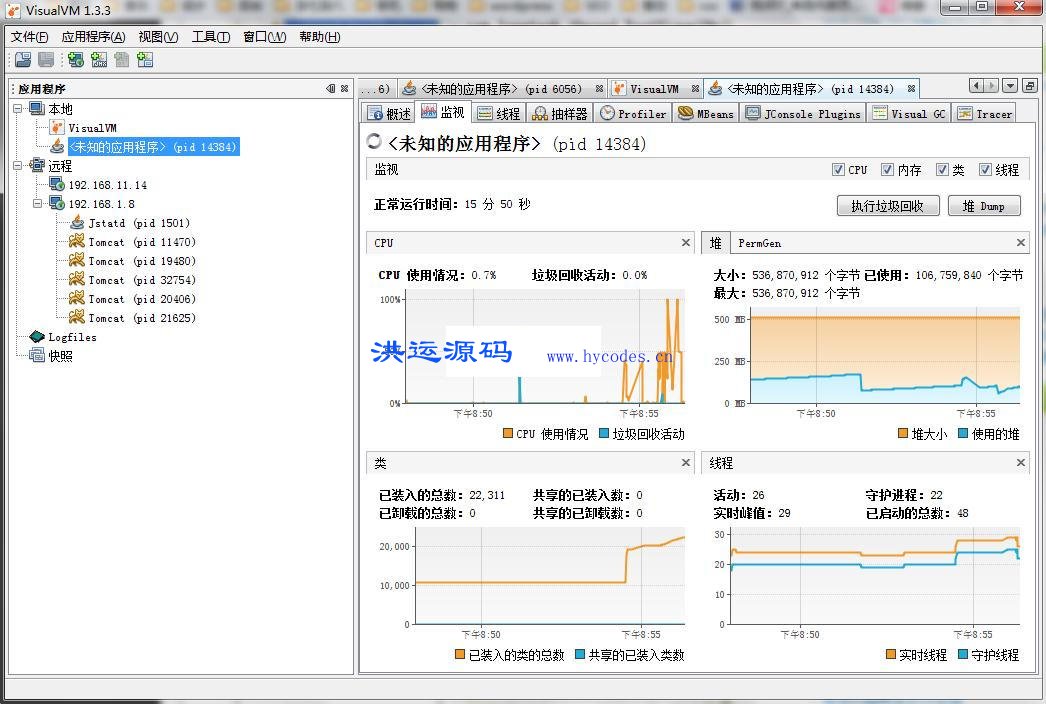Switch to the Profiler tab
1046x704 pixels.
pos(633,113)
